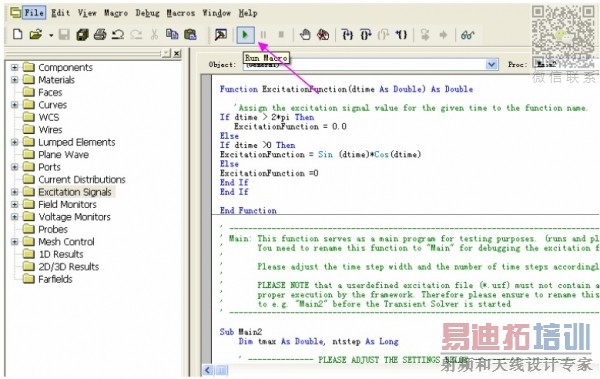Click the New file icon in toolbar
This screenshot has height=379, width=600.
point(18,34)
